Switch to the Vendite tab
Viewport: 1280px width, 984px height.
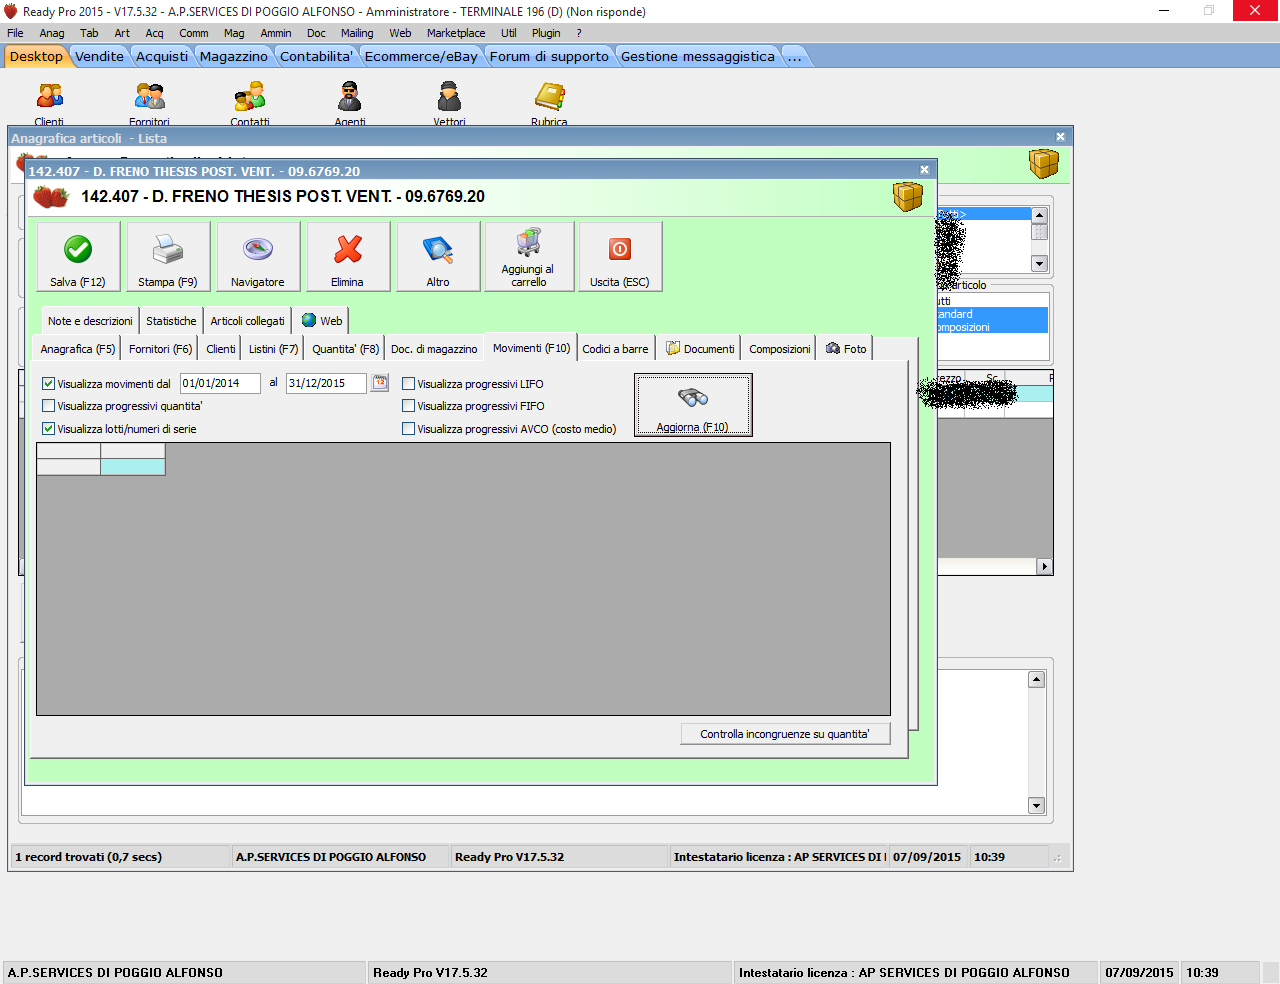click(x=100, y=56)
